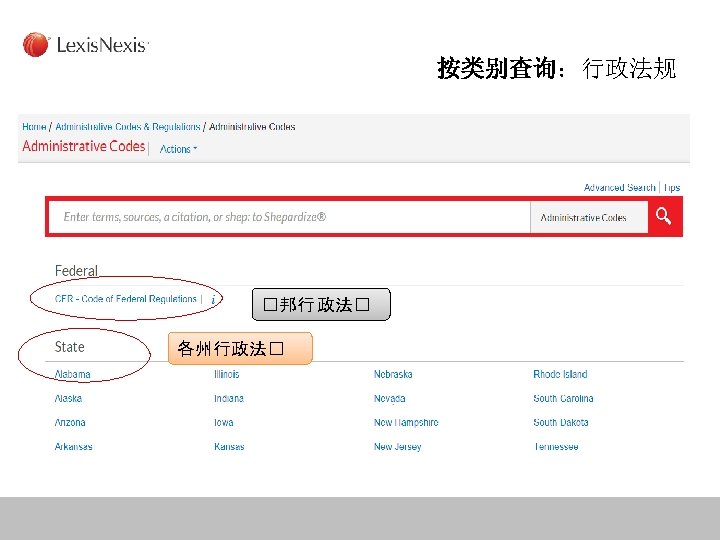Open CFR - Code of Federal Regulations

tap(125, 299)
